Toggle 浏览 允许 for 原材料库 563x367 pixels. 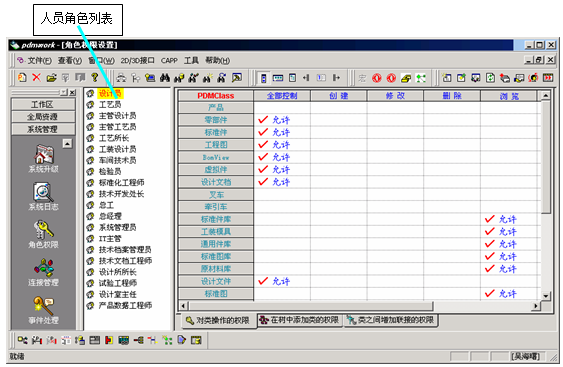(x=501, y=269)
